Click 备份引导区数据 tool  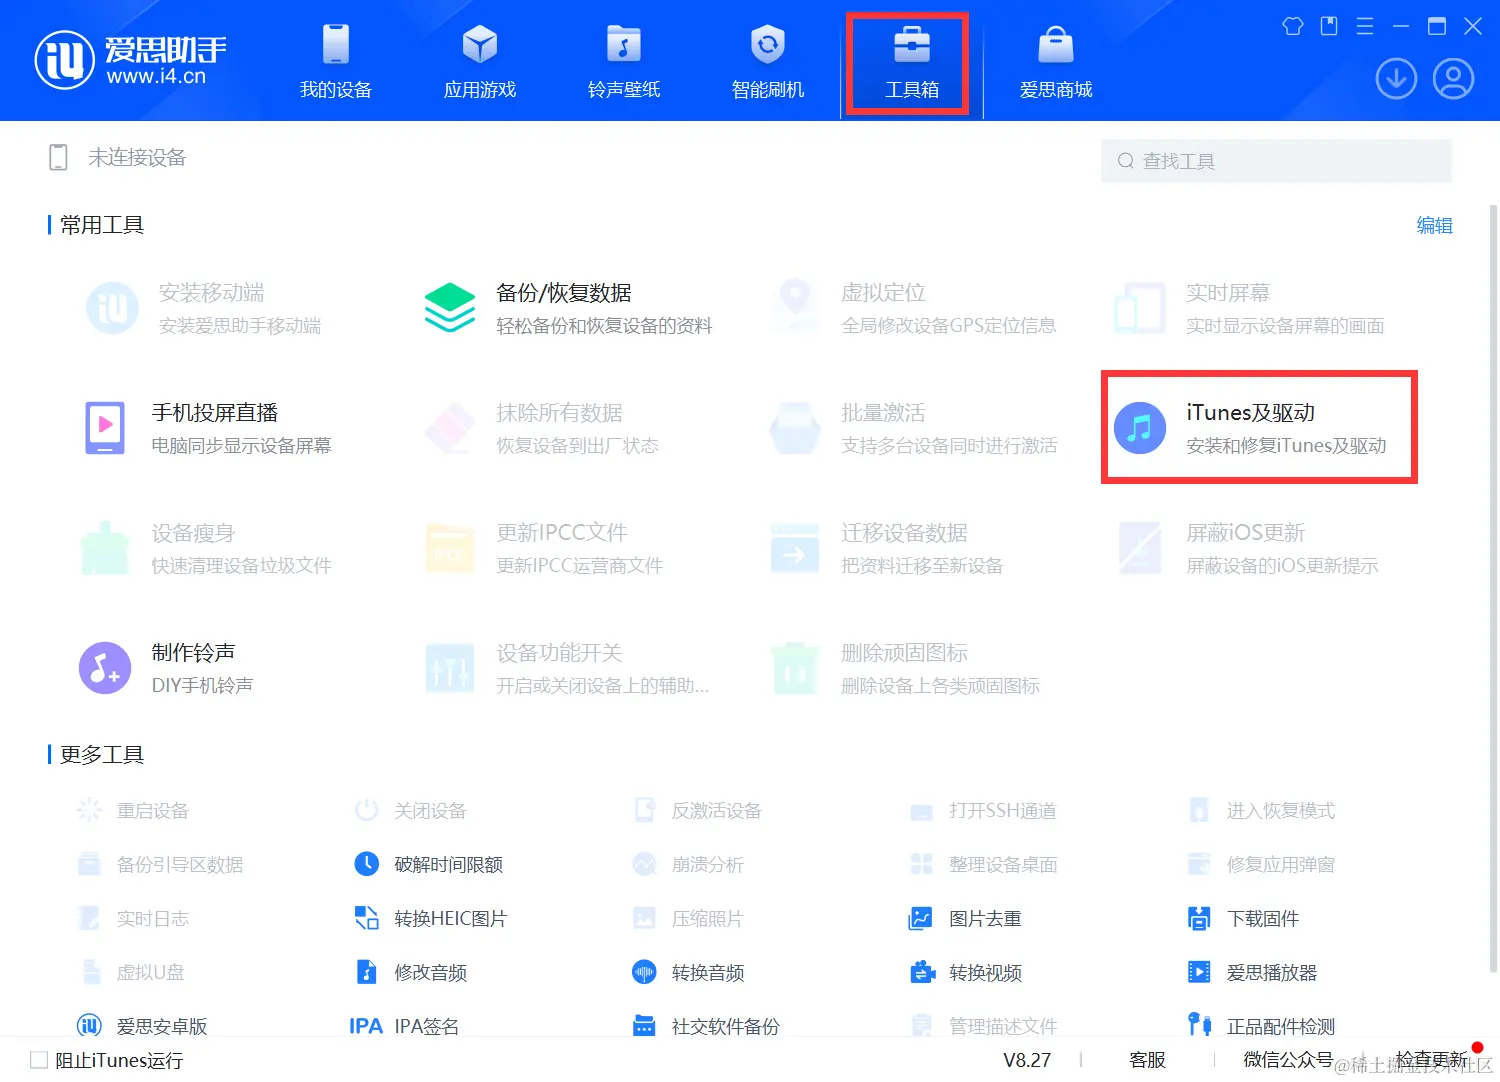coord(160,864)
